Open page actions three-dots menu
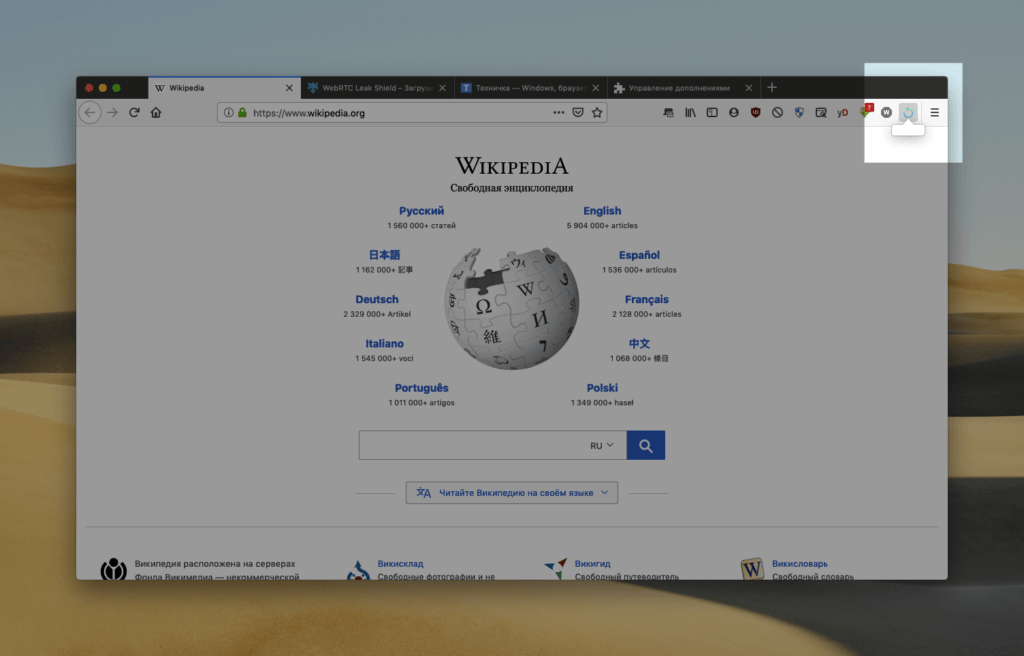 [x=558, y=112]
